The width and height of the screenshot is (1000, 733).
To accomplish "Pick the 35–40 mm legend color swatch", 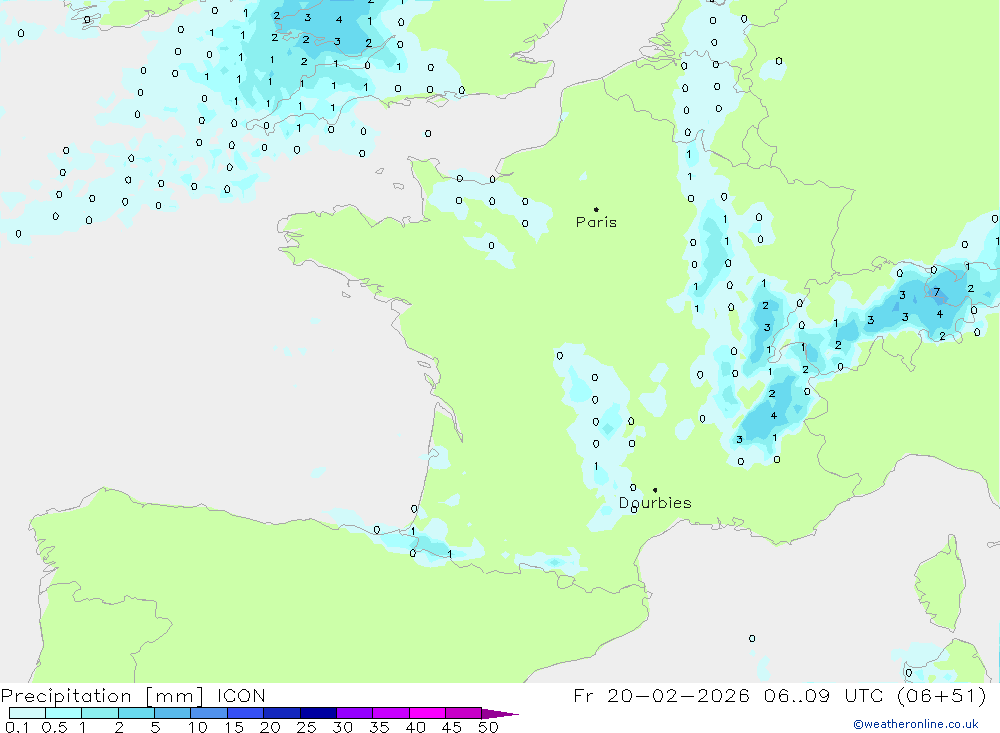I will click(391, 713).
